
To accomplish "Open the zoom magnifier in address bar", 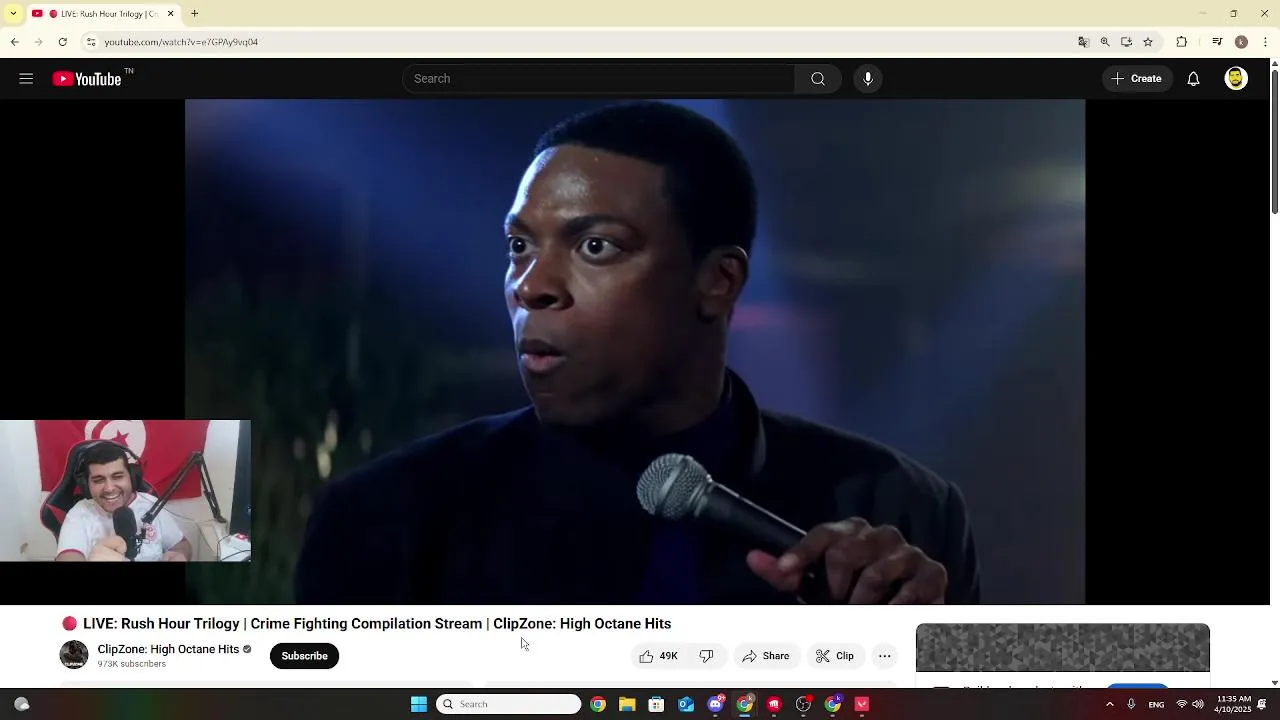I will point(1105,42).
